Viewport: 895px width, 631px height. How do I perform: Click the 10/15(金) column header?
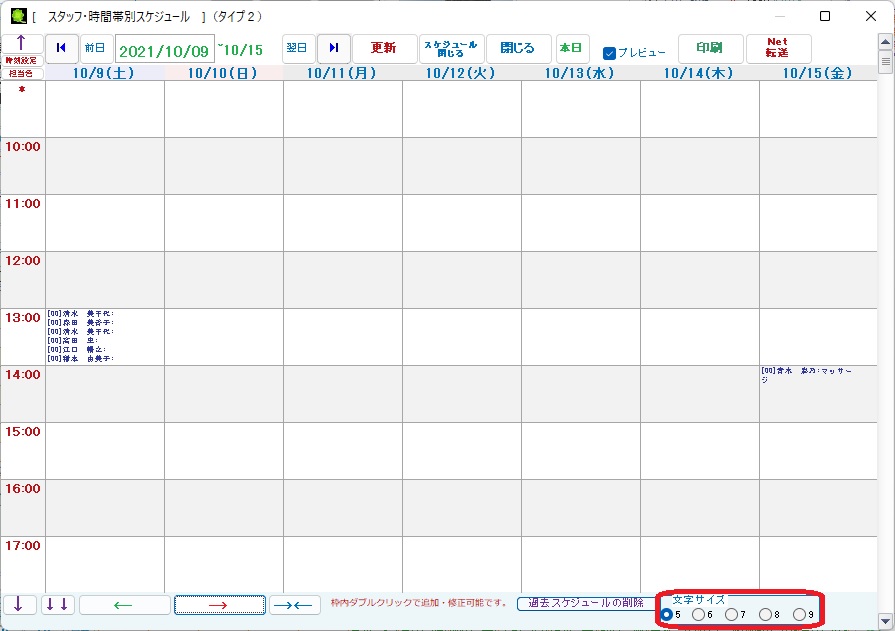818,73
